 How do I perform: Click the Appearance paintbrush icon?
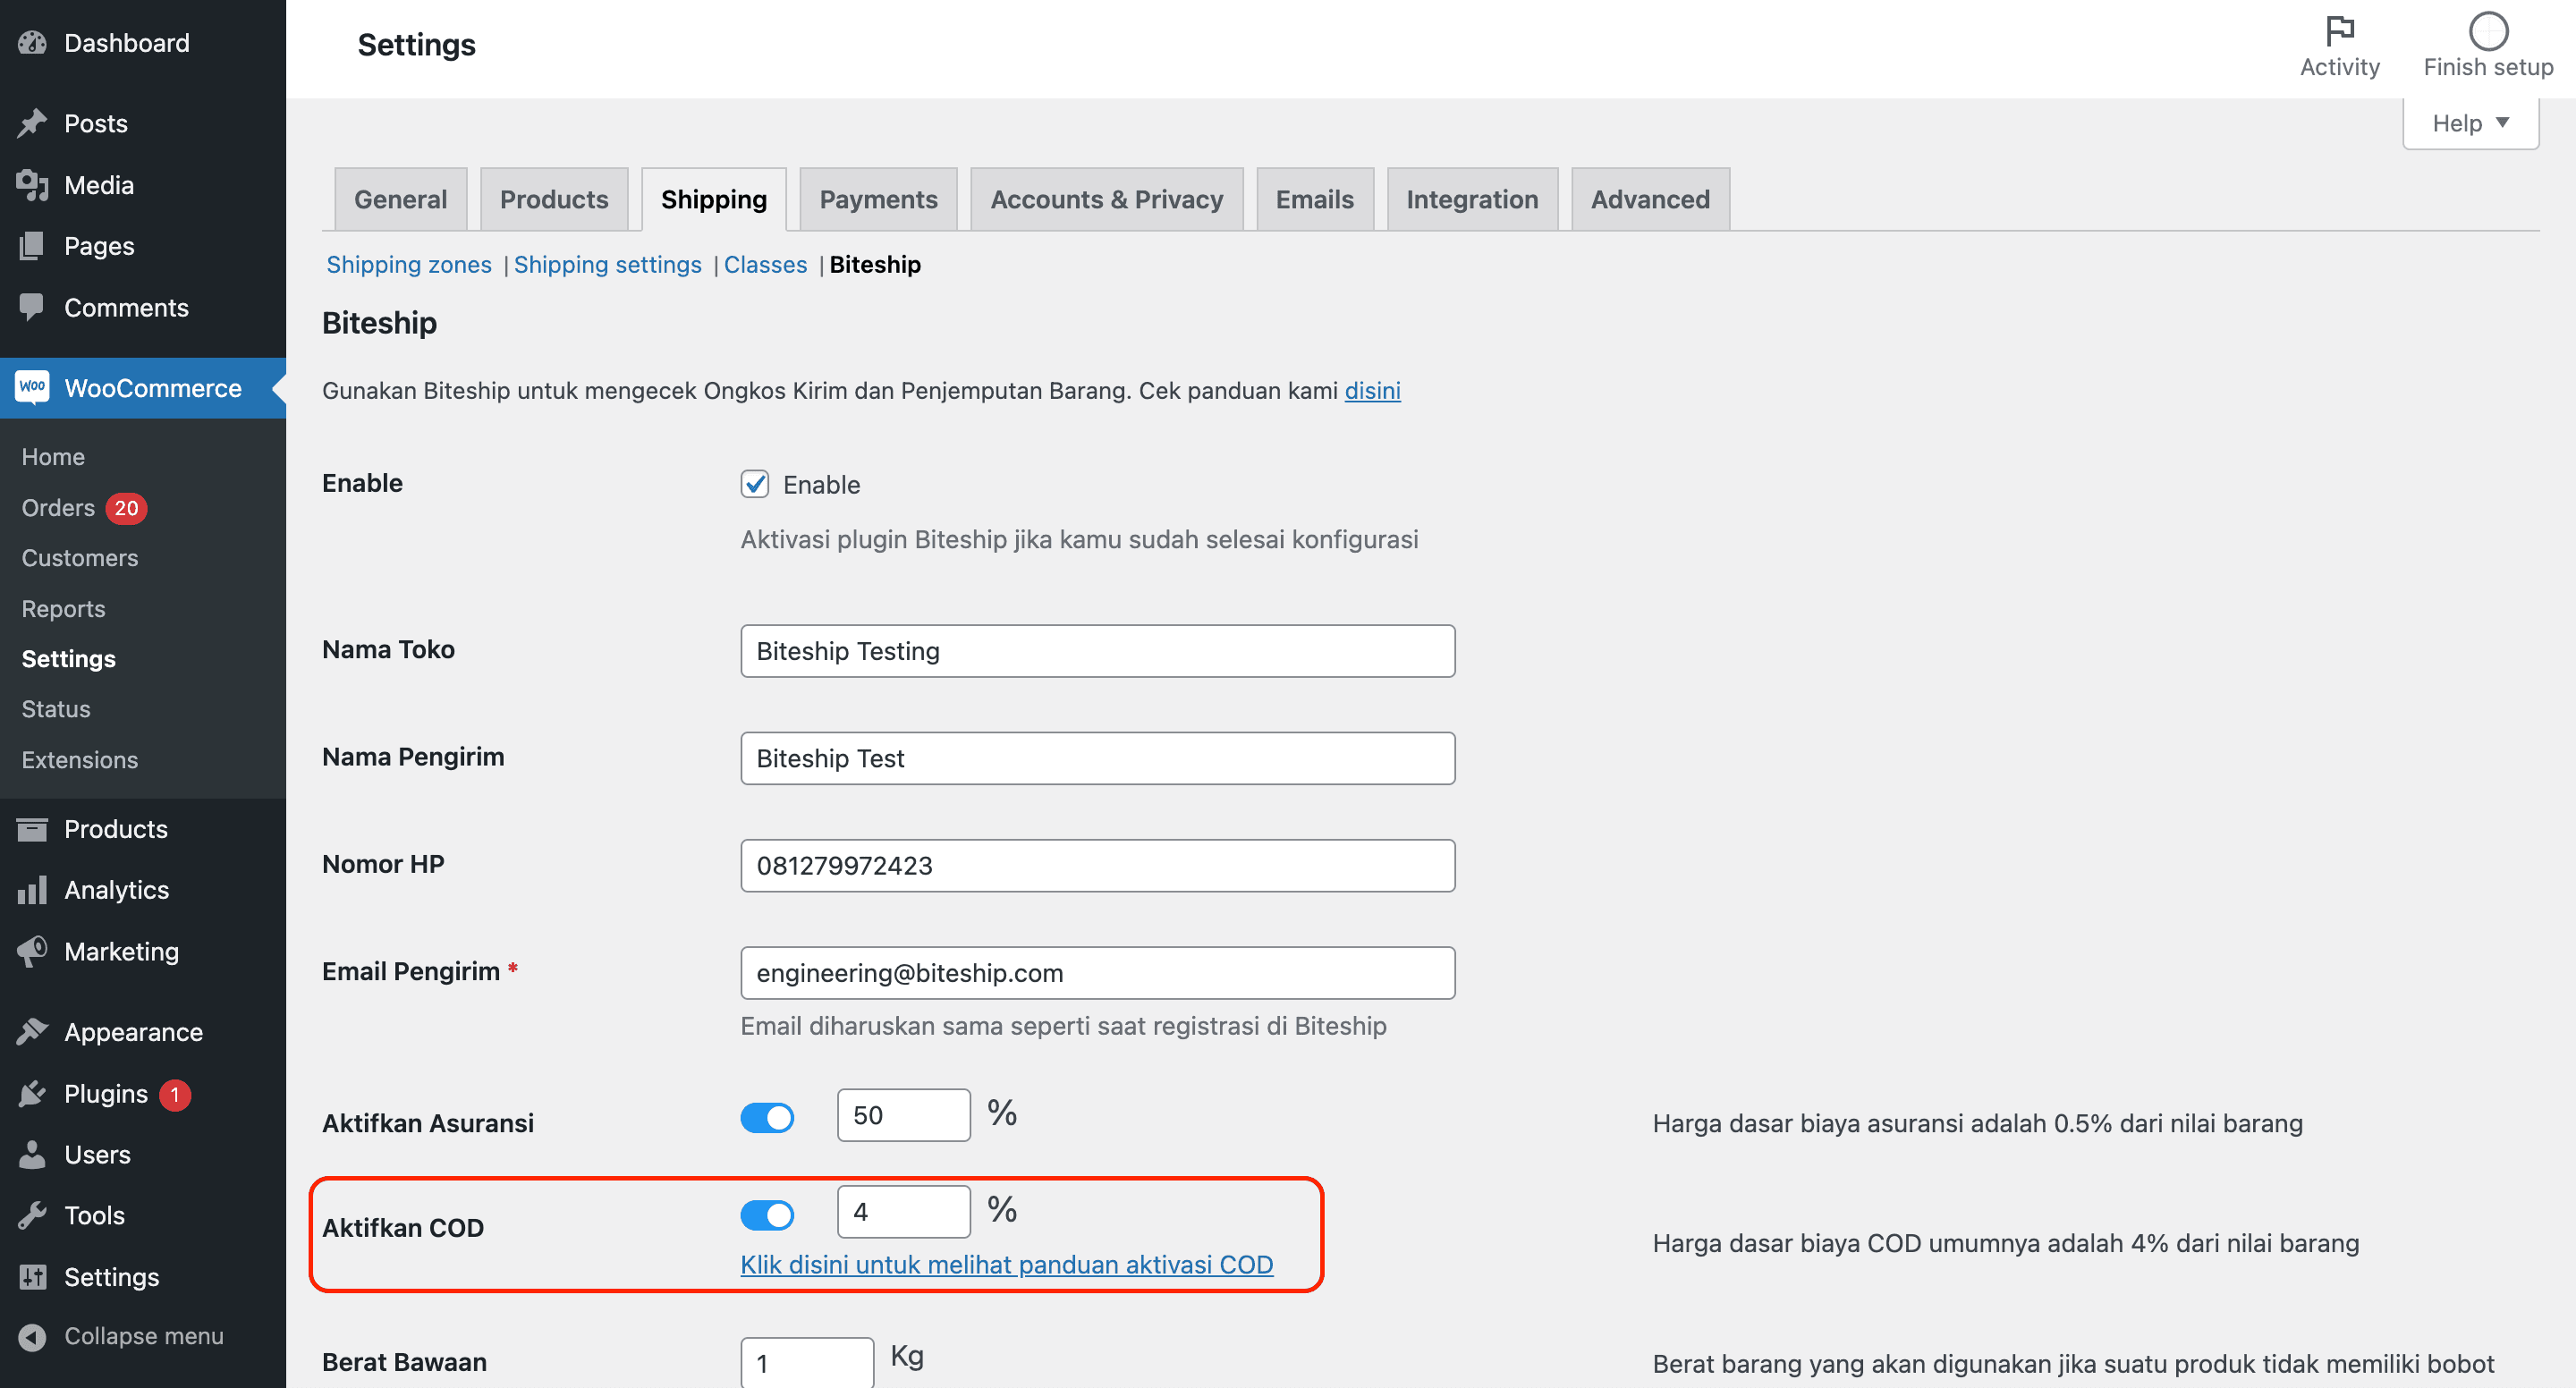(x=32, y=1032)
